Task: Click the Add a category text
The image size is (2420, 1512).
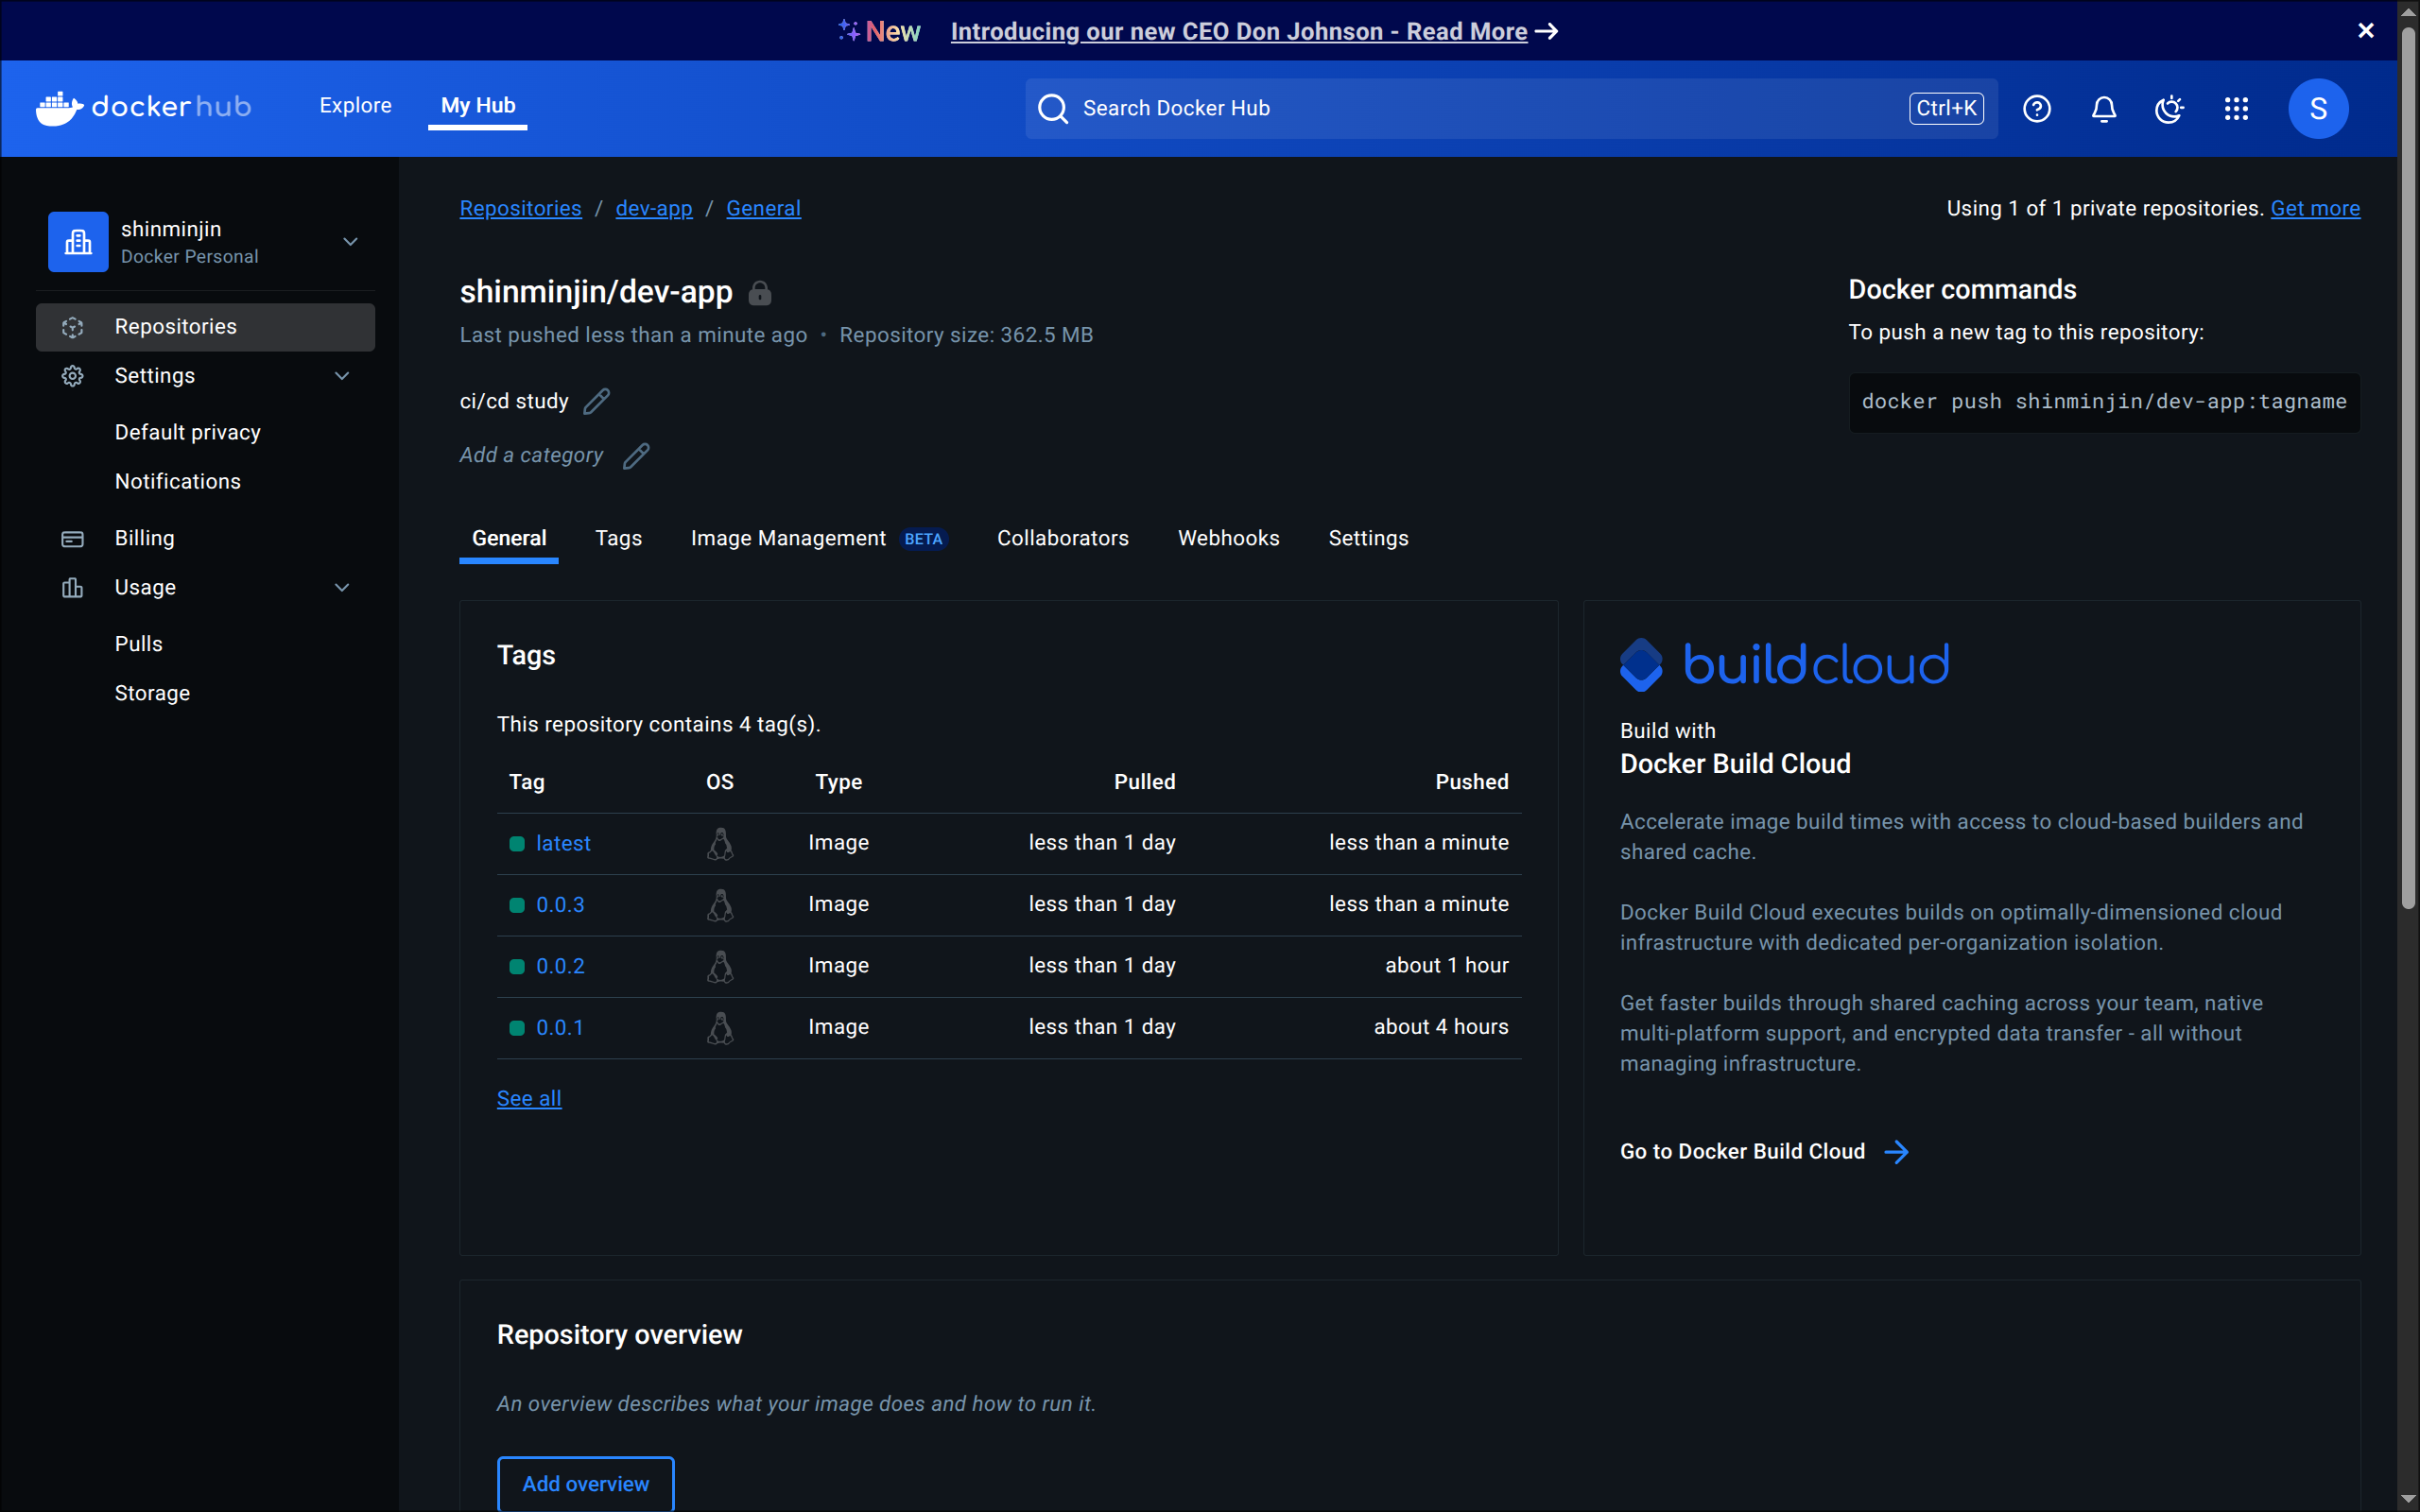Action: coord(531,455)
